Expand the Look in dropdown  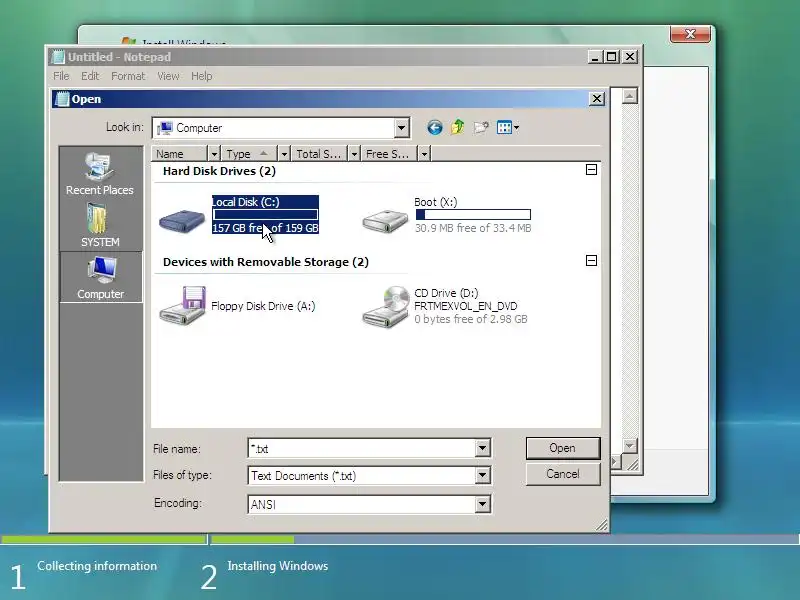[402, 128]
